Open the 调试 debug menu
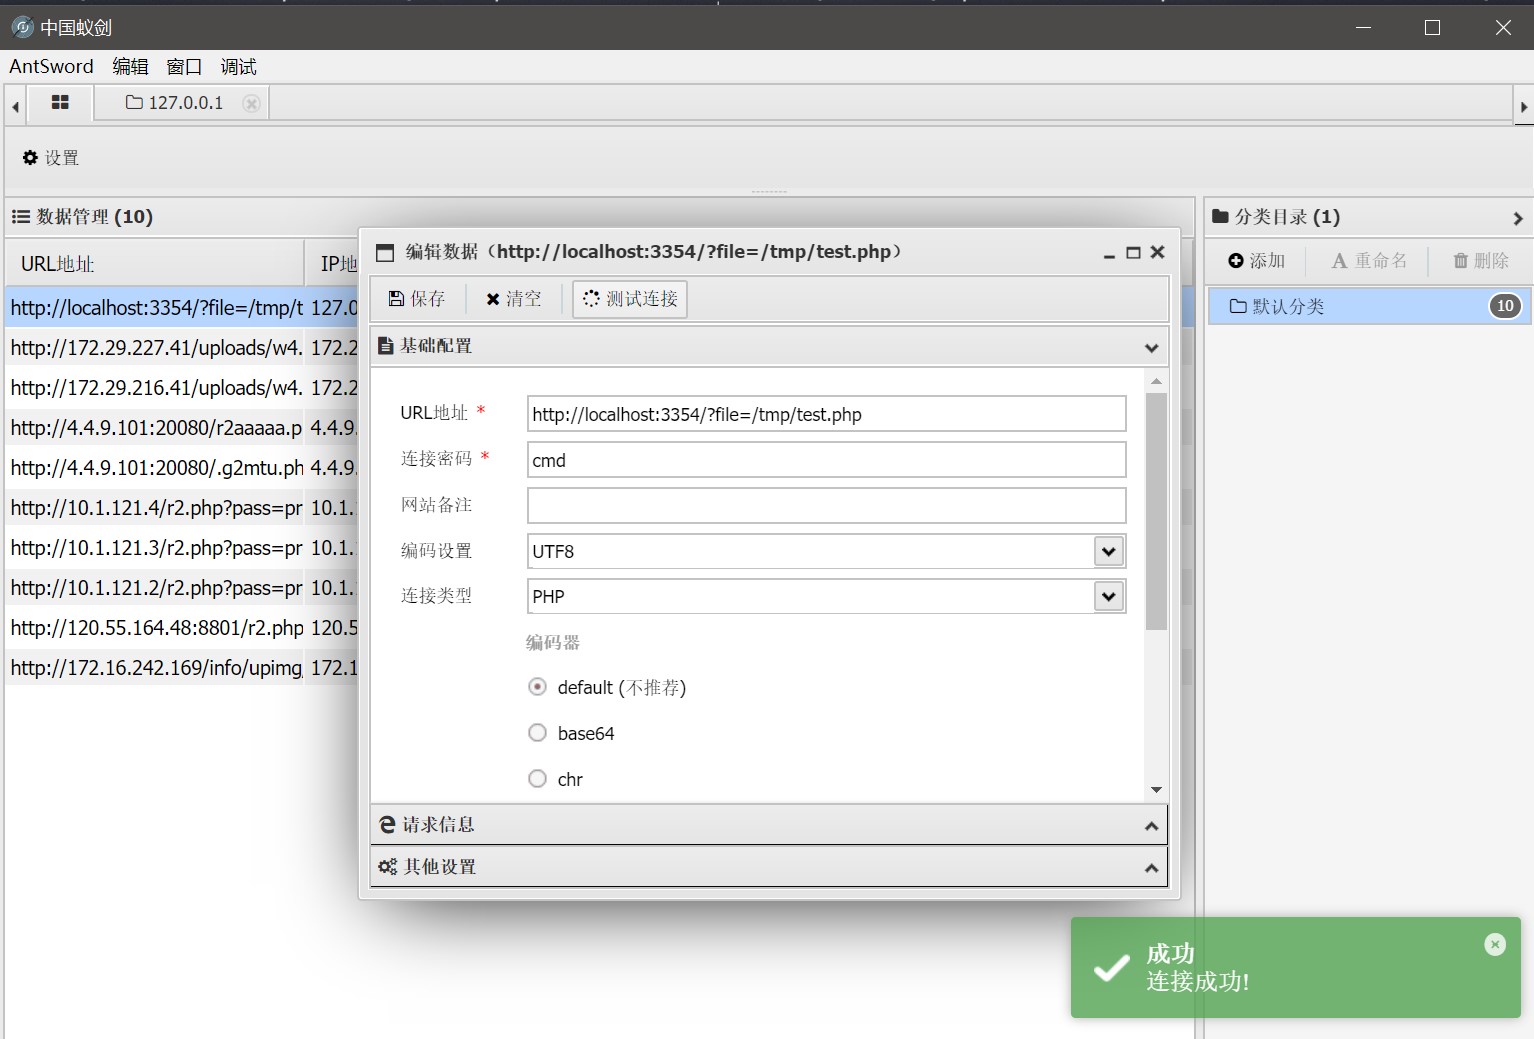Viewport: 1534px width, 1039px height. (x=238, y=67)
